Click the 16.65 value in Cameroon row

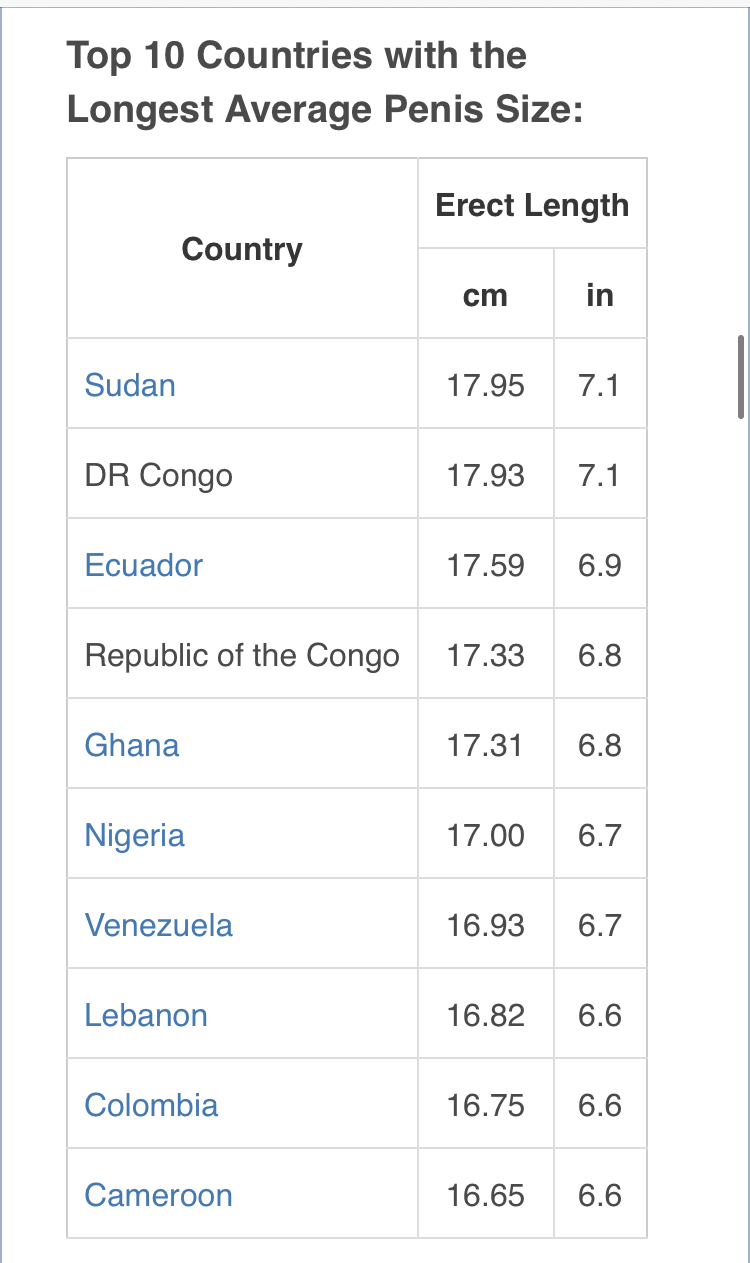click(485, 1195)
